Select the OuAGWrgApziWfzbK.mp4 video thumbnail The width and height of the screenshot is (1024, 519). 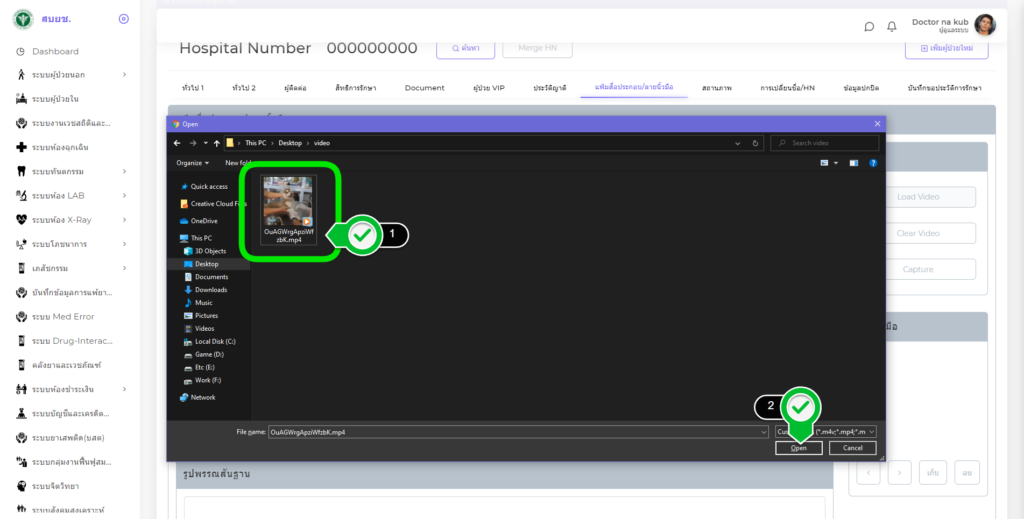289,207
